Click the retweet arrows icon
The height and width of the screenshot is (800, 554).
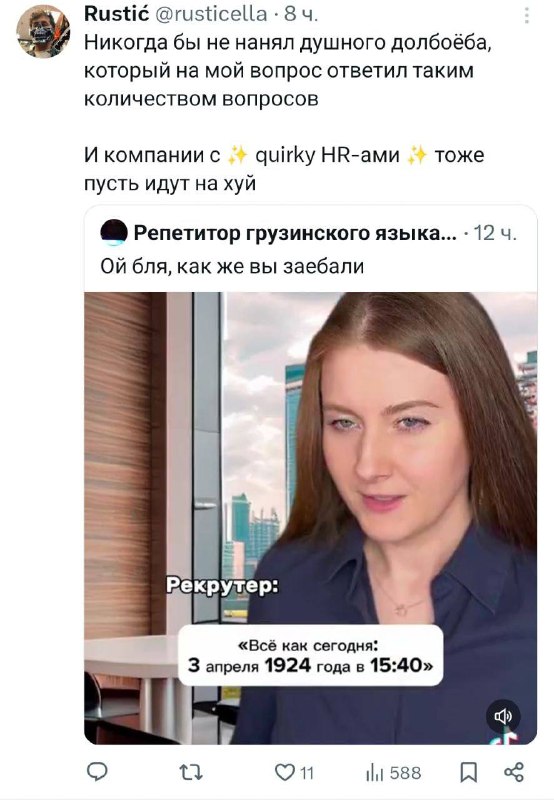coord(192,772)
